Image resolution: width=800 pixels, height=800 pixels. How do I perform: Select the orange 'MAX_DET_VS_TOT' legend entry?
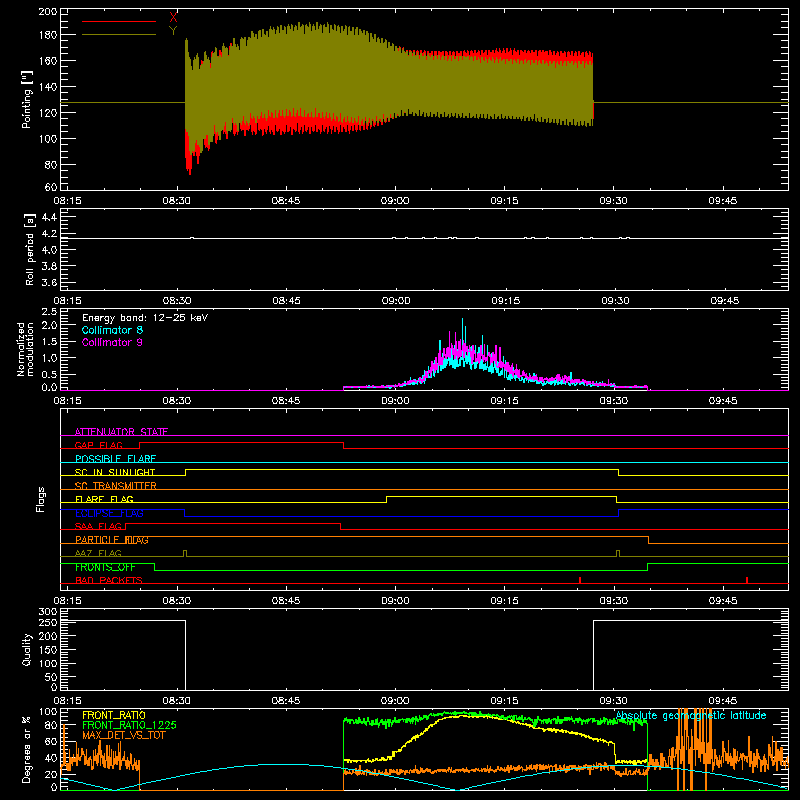tap(124, 735)
